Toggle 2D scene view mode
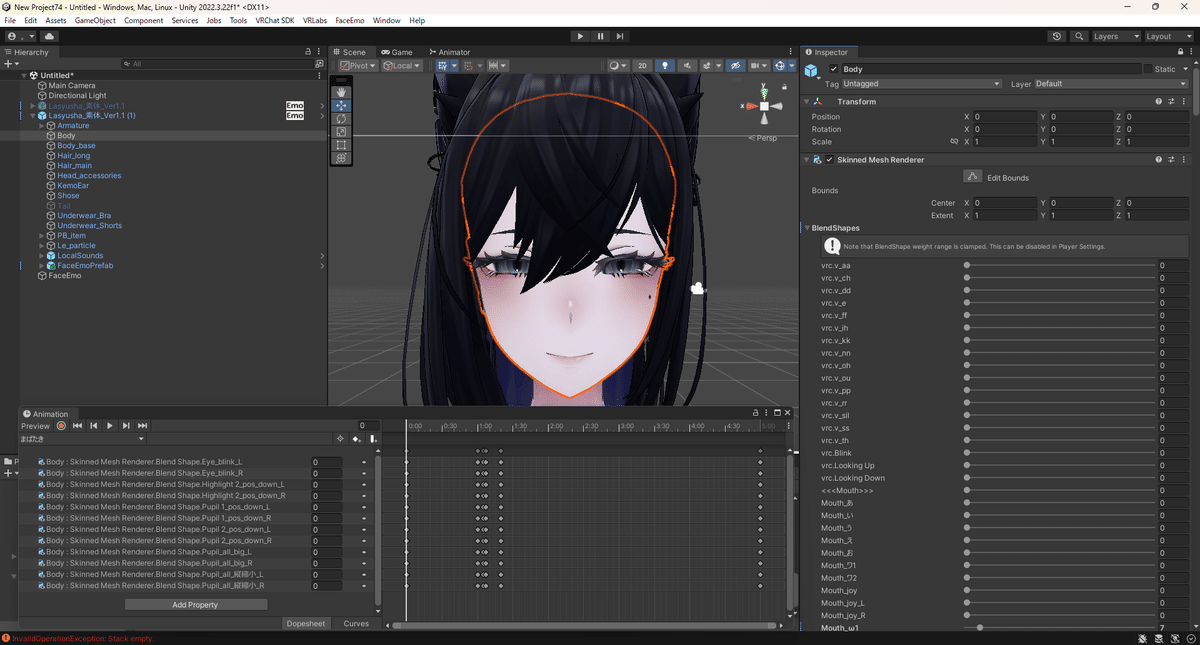This screenshot has width=1200, height=645. point(642,66)
